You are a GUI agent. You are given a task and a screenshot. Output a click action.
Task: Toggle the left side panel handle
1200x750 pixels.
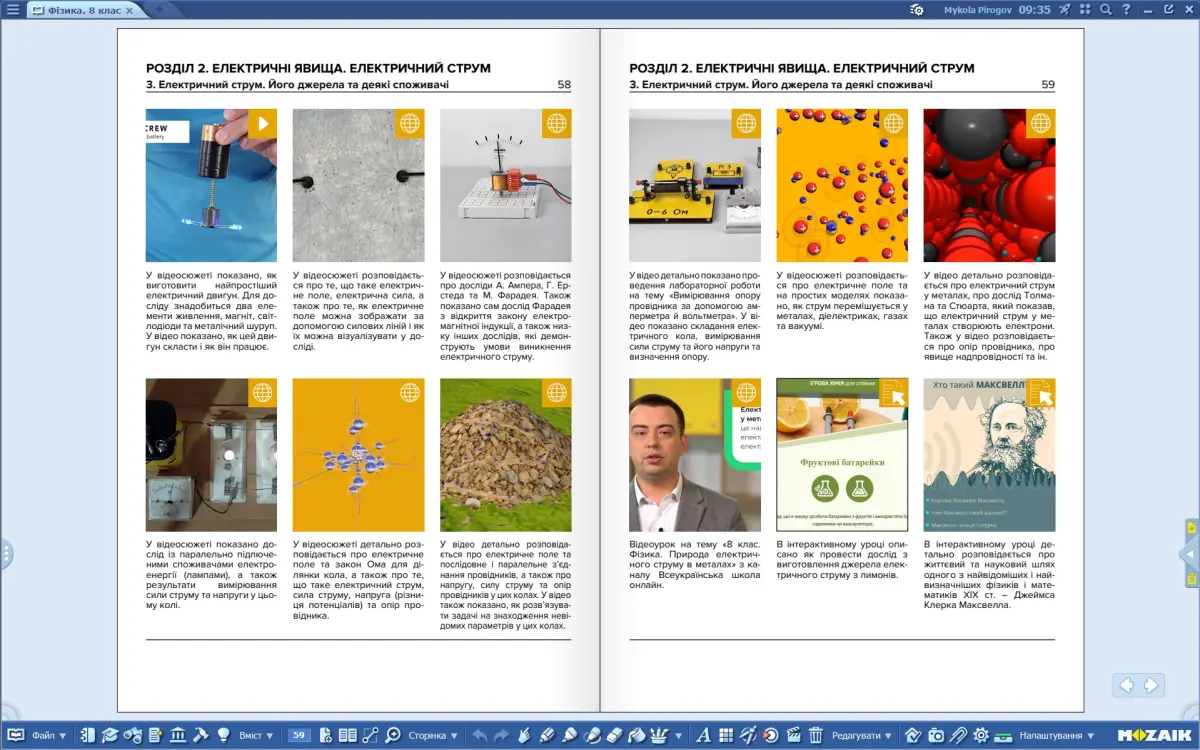pyautogui.click(x=5, y=553)
